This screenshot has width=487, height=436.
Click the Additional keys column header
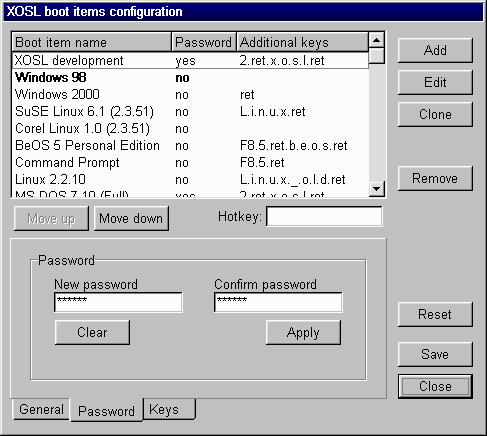click(302, 42)
